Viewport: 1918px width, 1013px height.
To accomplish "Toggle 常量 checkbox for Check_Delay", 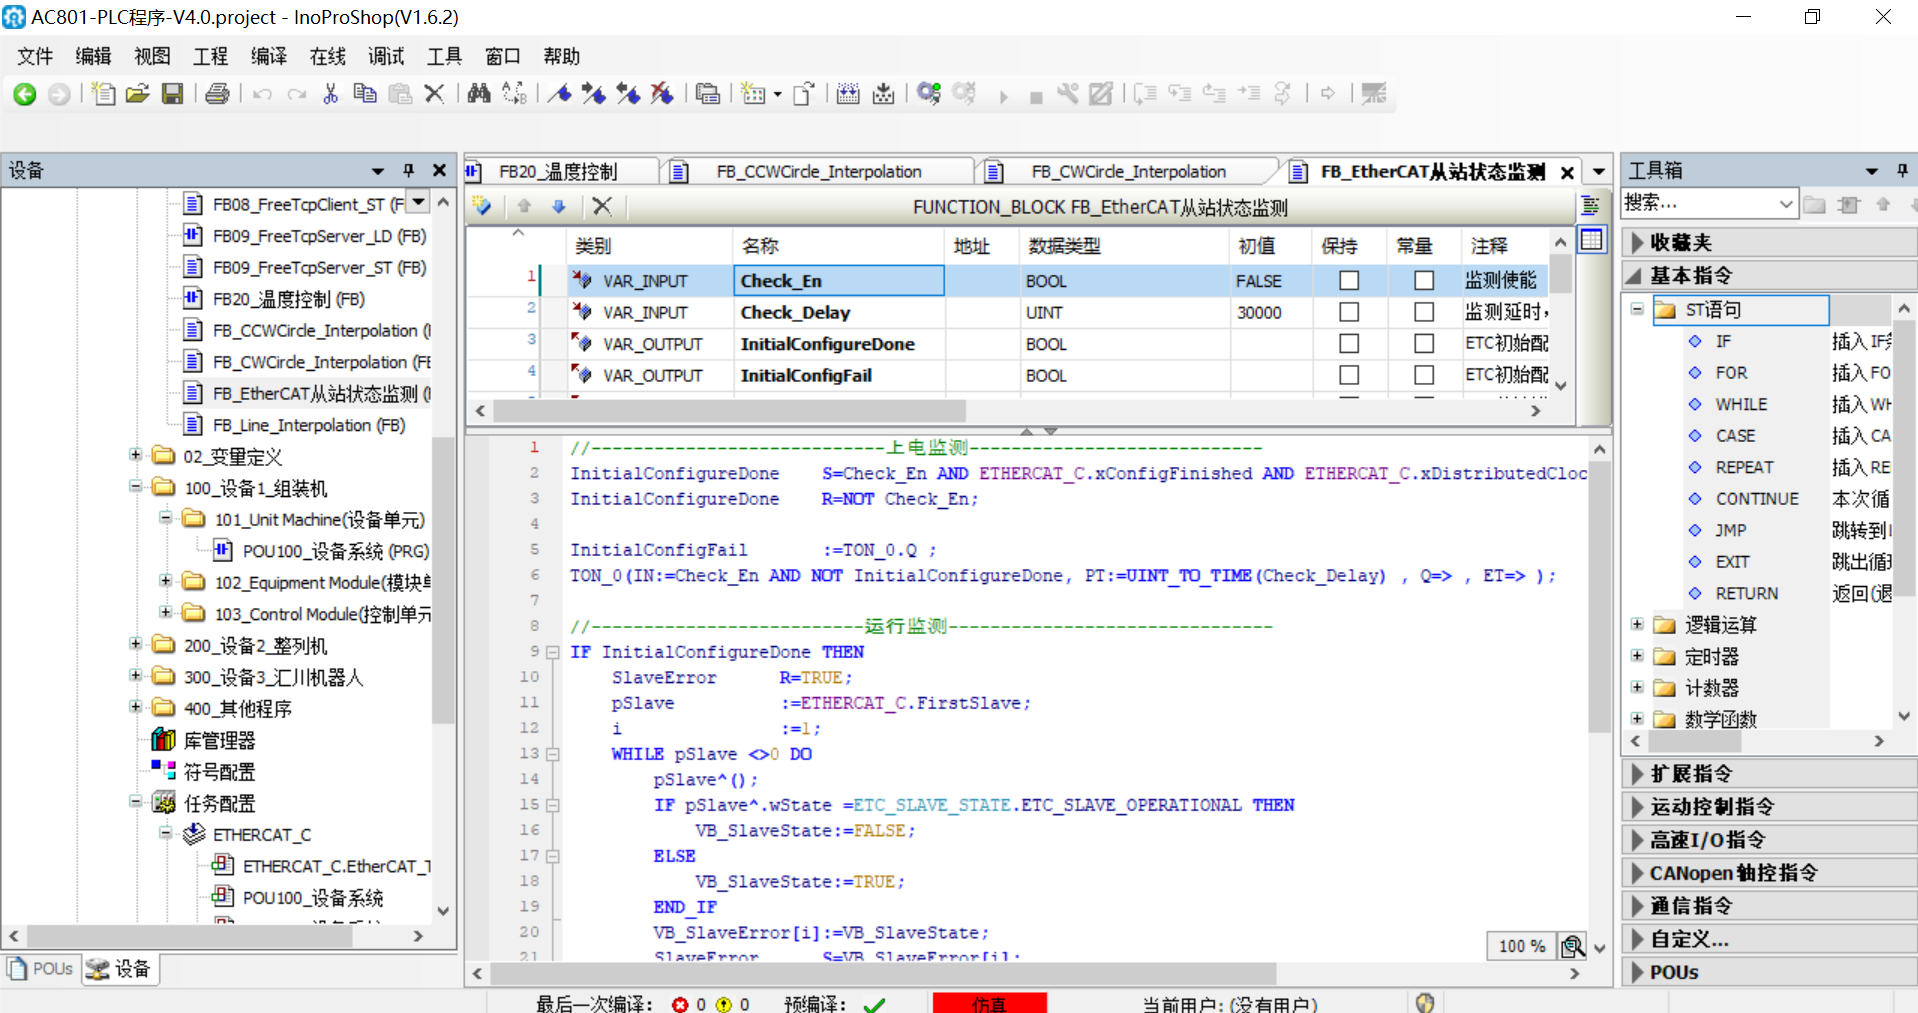I will (1424, 312).
